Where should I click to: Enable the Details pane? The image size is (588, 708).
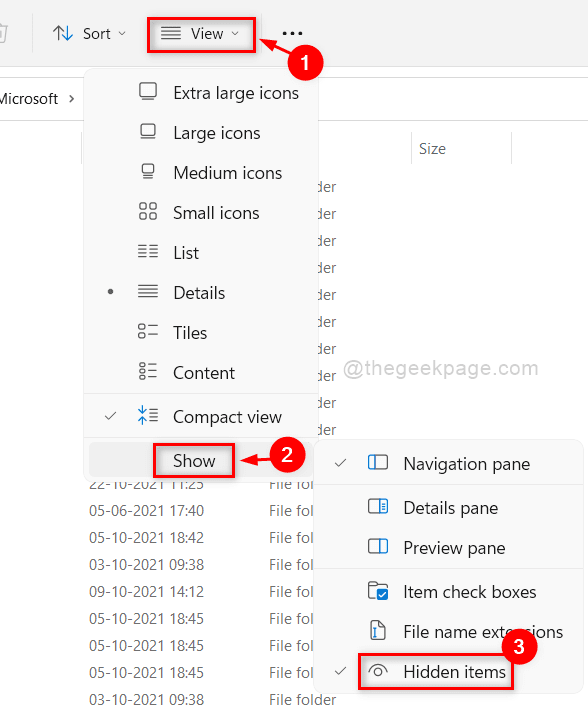(448, 508)
